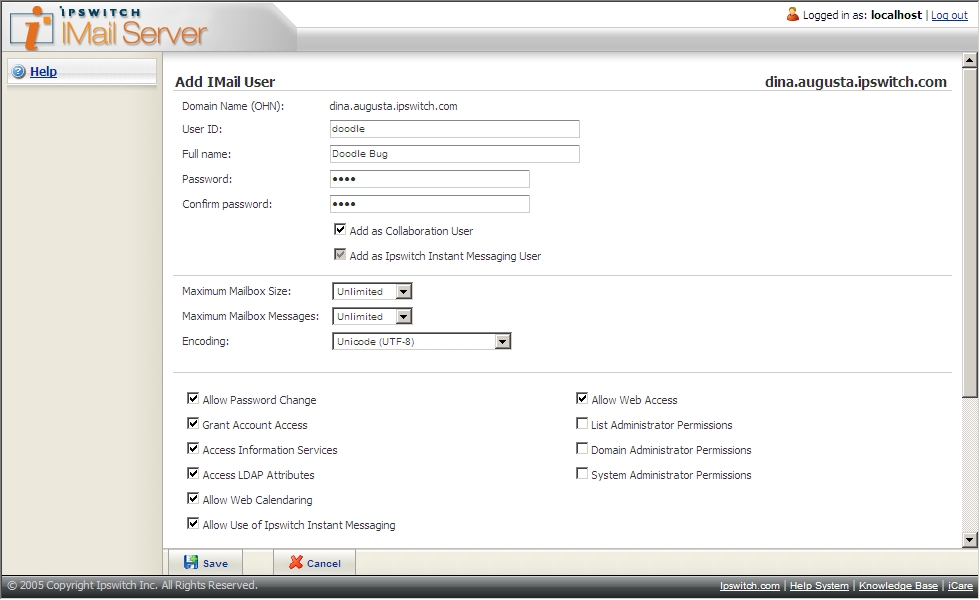Viewport: 980px width, 600px height.
Task: Click the copyright 2005 Ipswitch text
Action: [x=132, y=585]
